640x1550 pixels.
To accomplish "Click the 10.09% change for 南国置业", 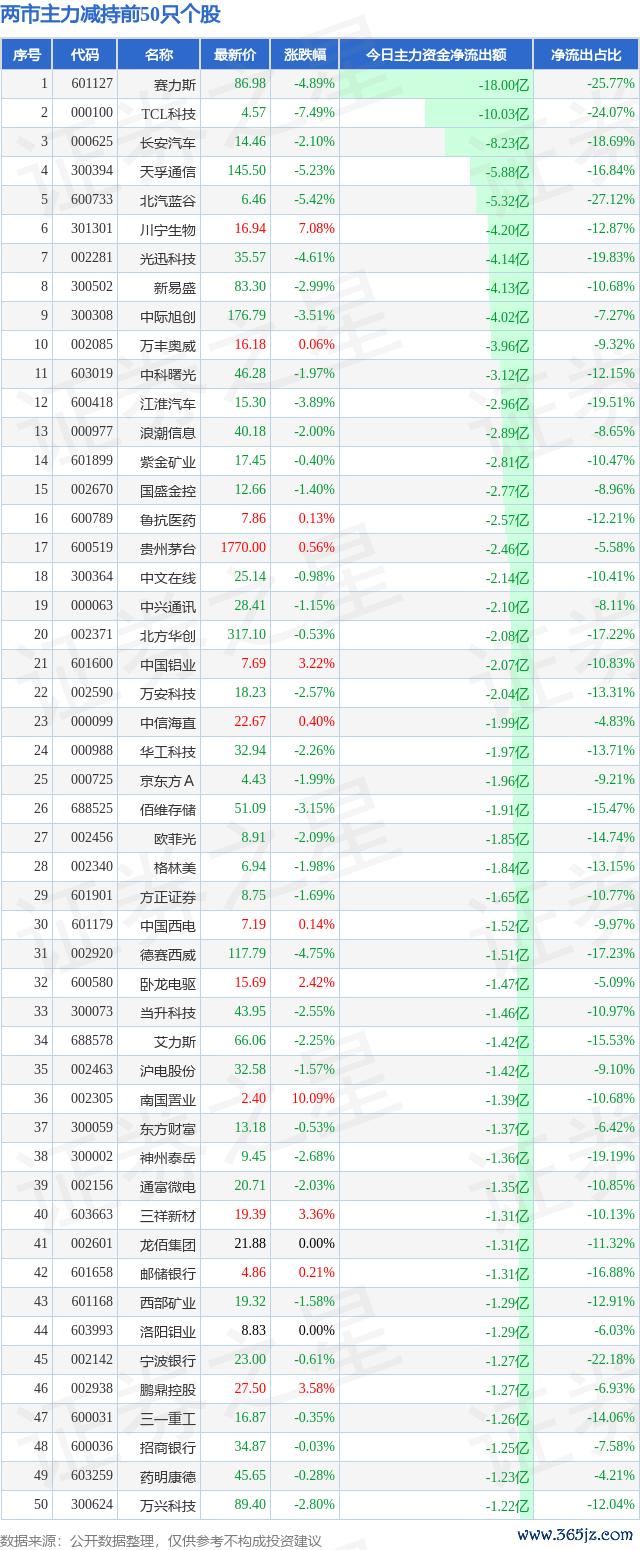I will [x=313, y=1099].
